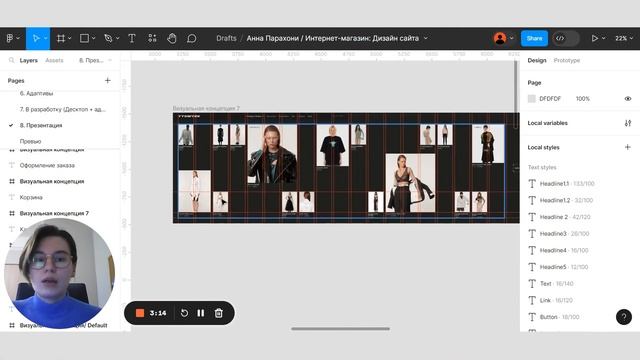Select the Move tool

pos(36,38)
